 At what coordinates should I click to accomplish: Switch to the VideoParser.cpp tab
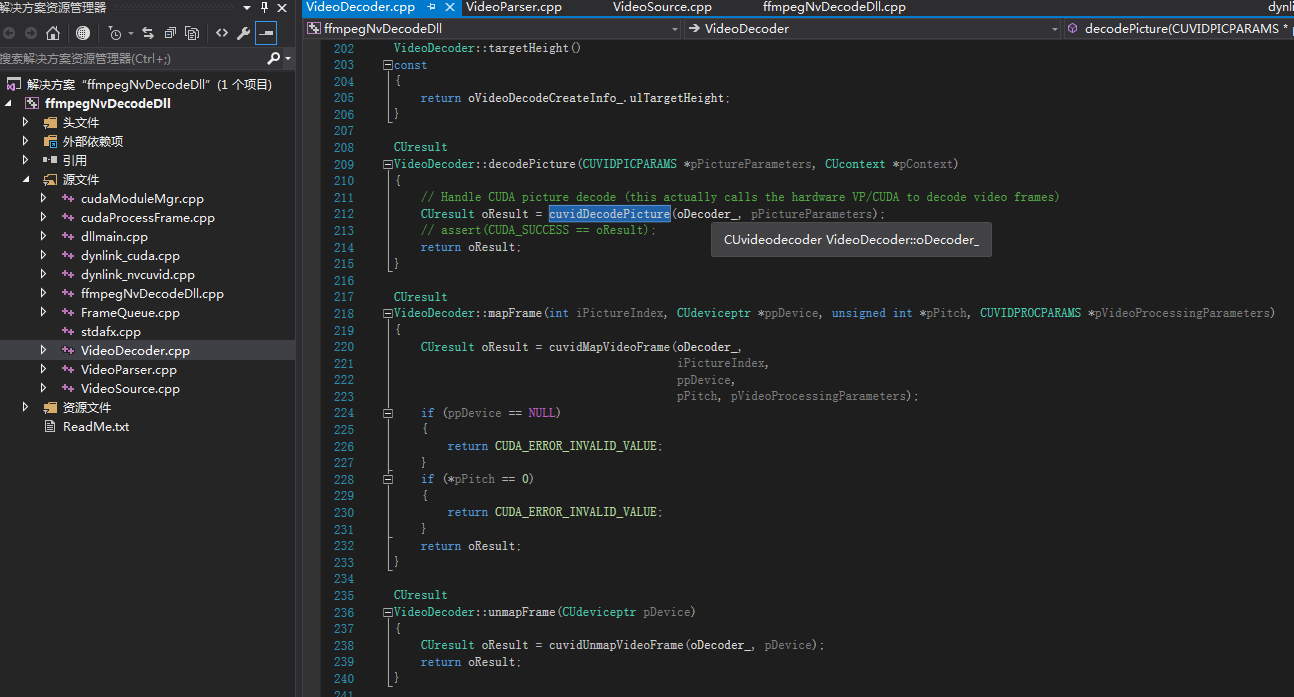click(x=514, y=7)
